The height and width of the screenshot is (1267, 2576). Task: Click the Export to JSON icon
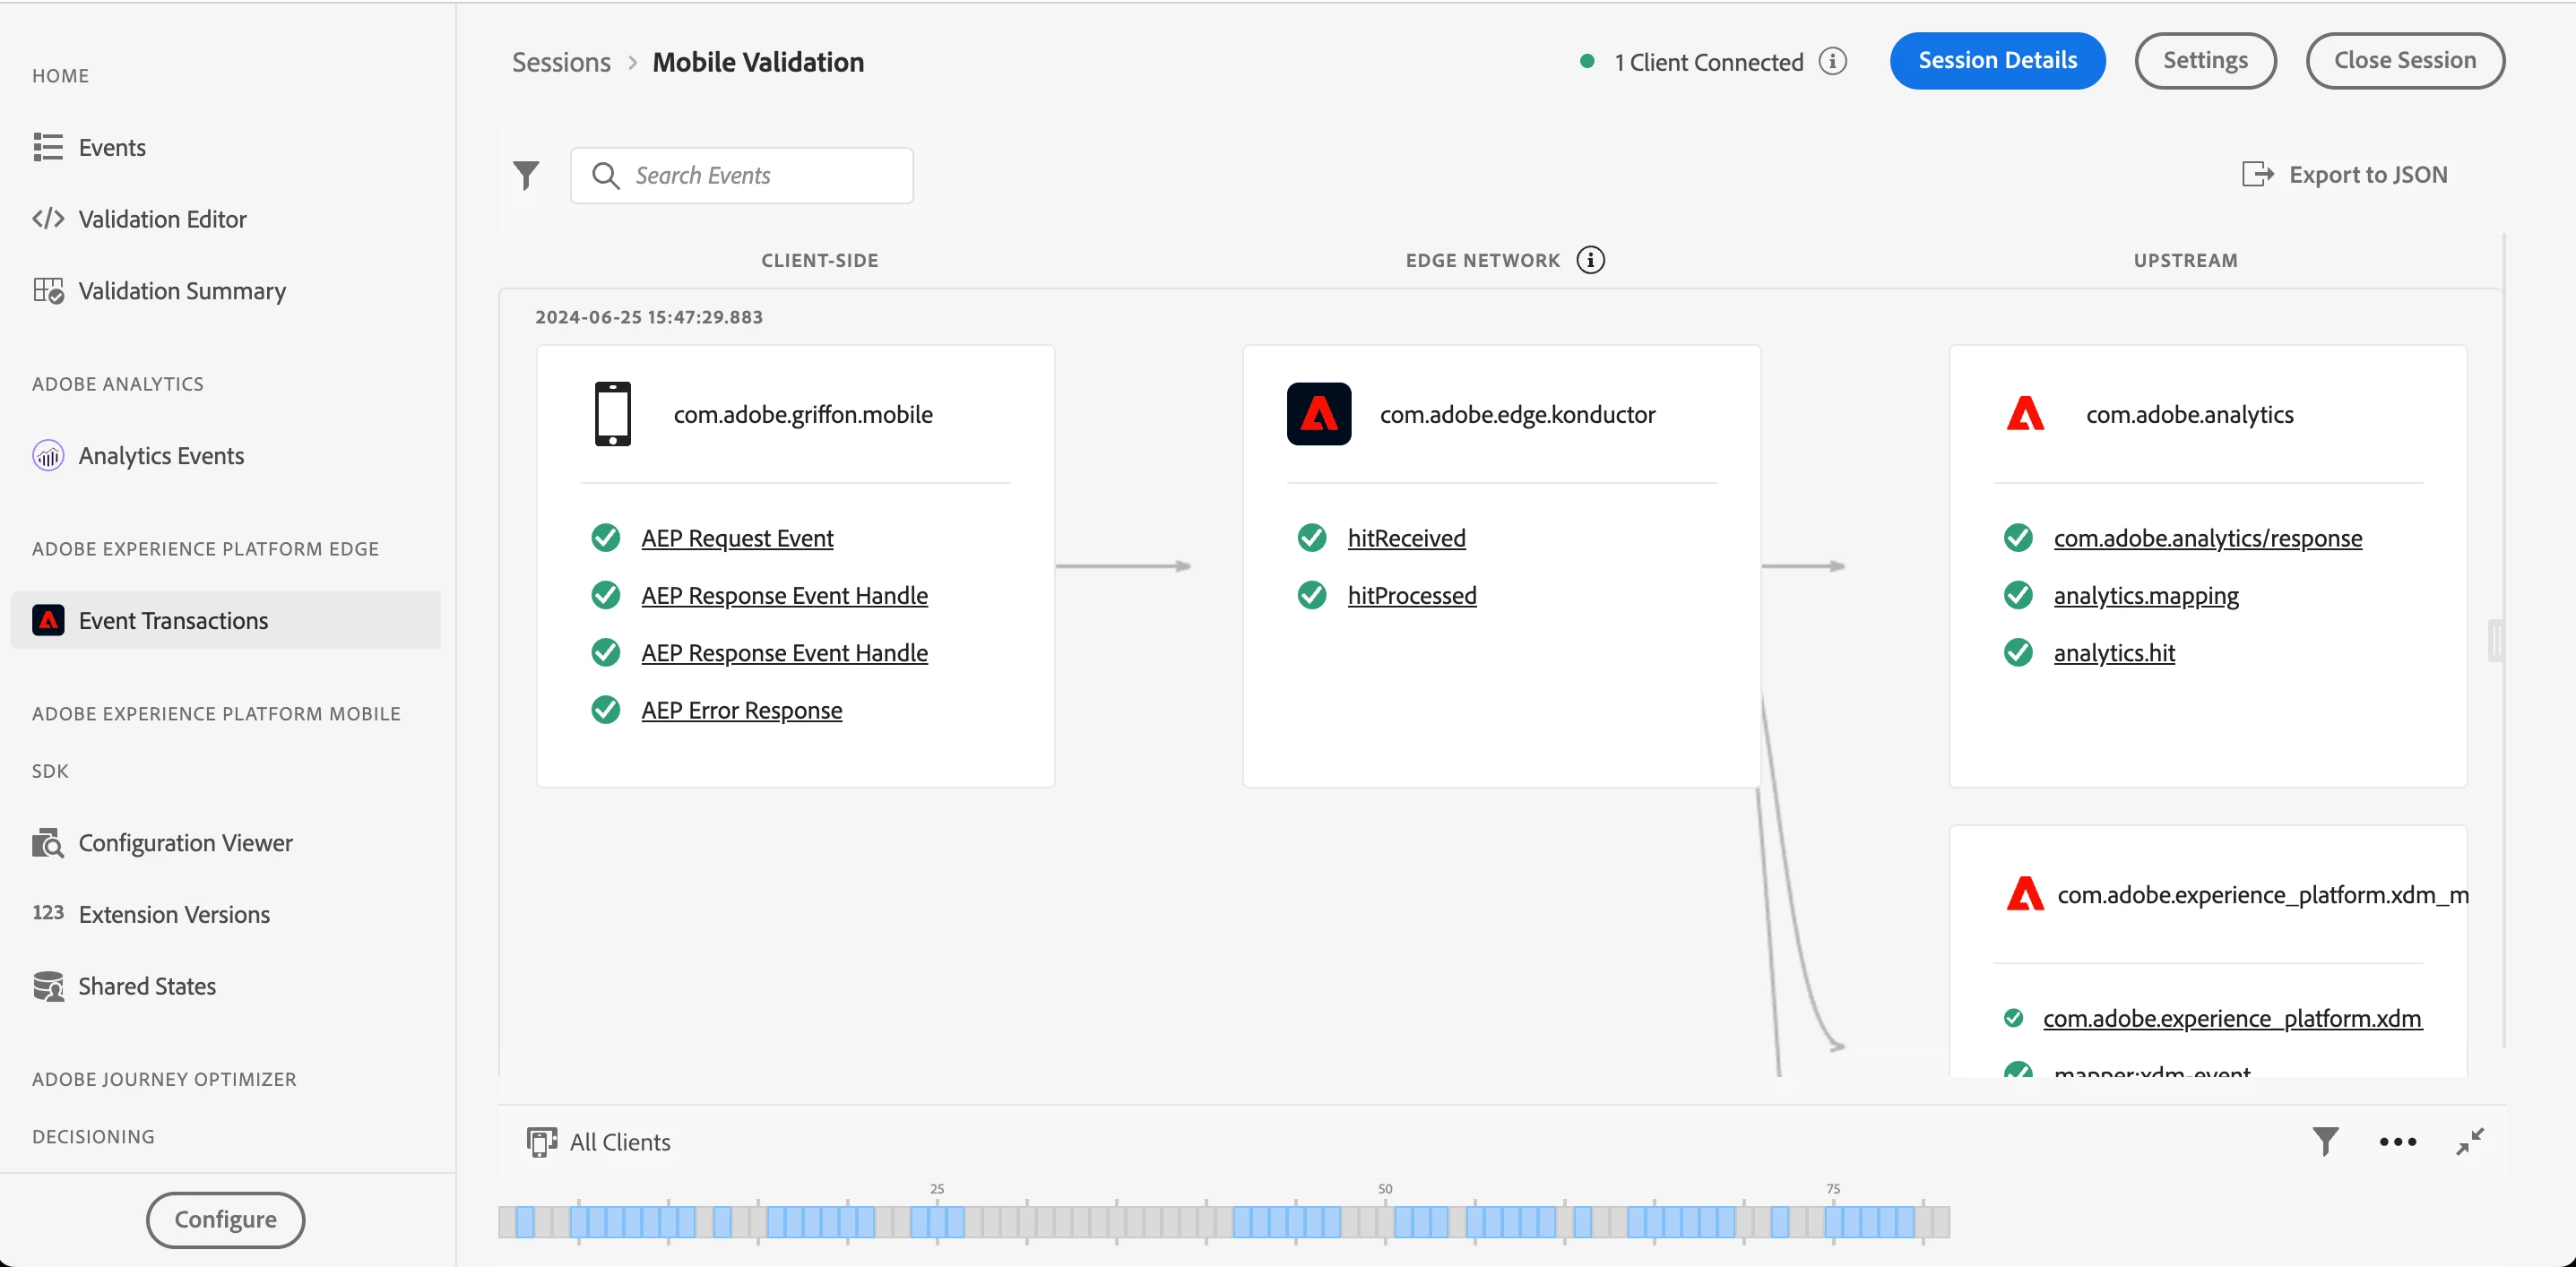point(2257,175)
